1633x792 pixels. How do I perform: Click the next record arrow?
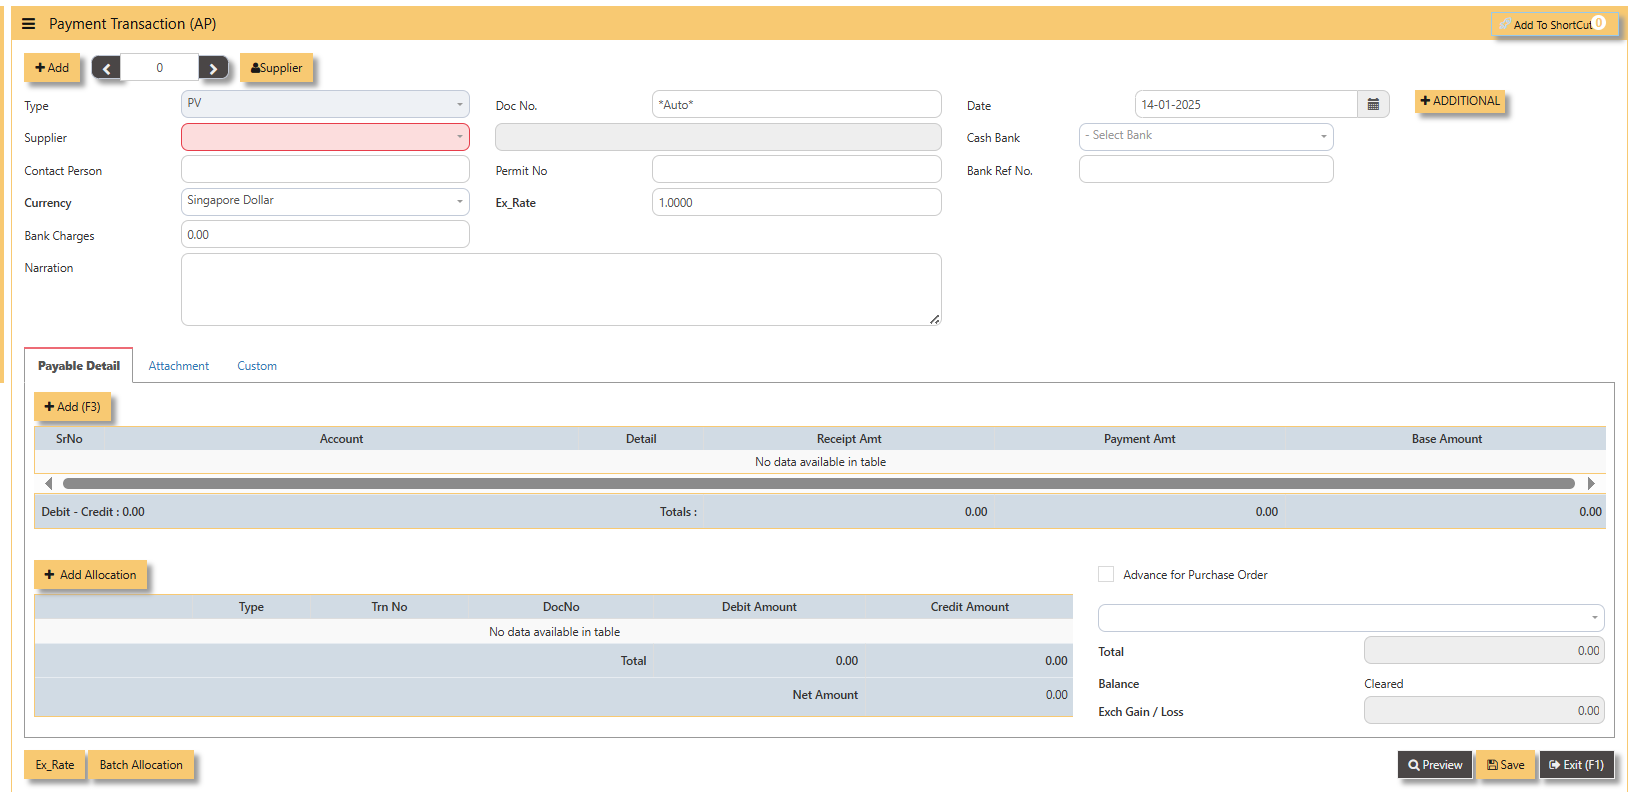[x=213, y=68]
